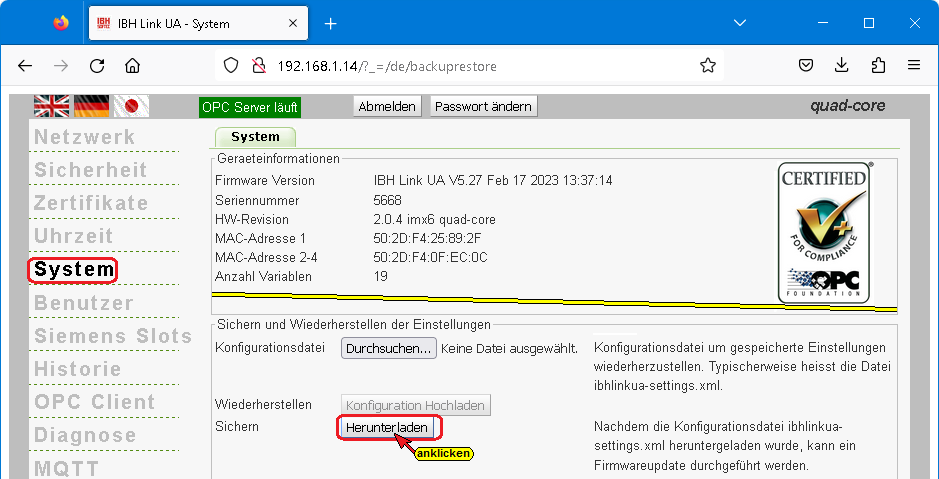The image size is (939, 479).
Task: Open the Sicherheit menu
Action: point(90,170)
